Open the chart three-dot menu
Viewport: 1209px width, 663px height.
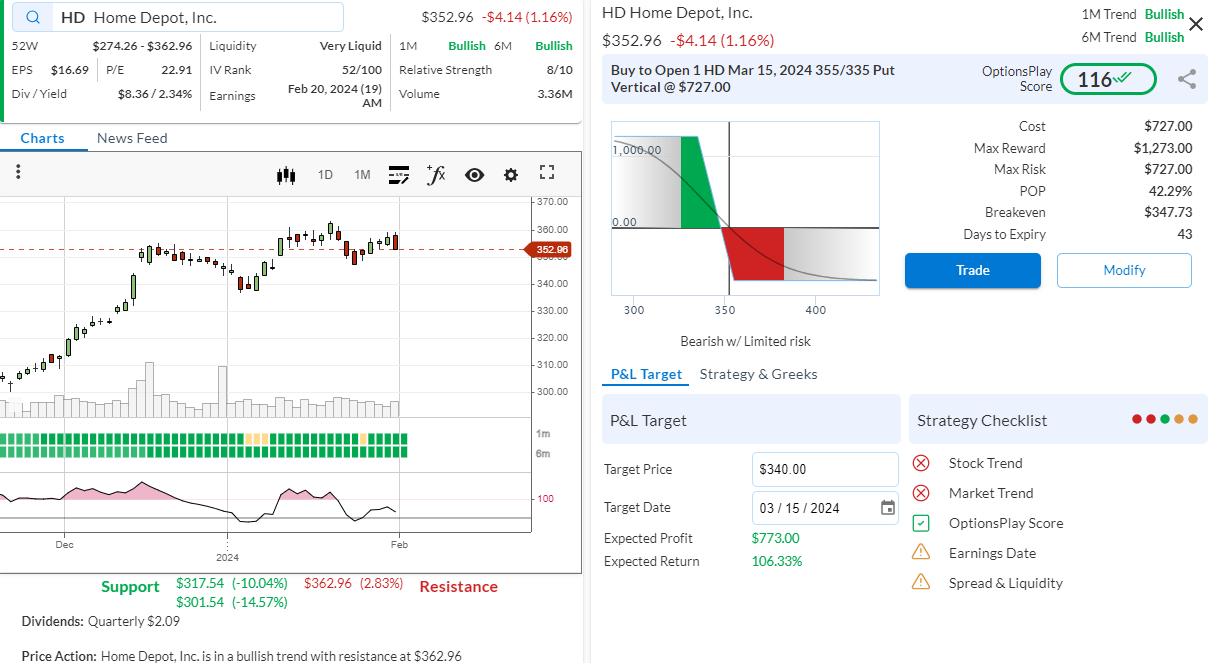18,172
